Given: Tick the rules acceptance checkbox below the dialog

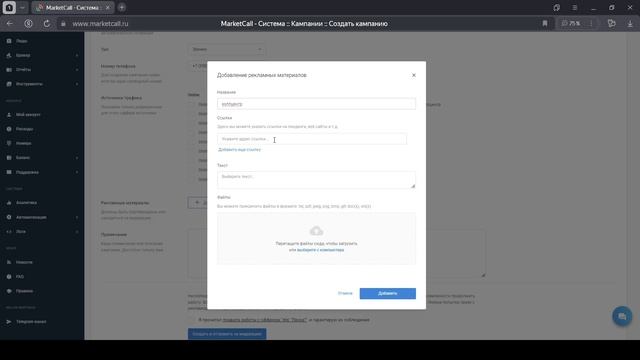Looking at the screenshot, I should click(x=192, y=320).
